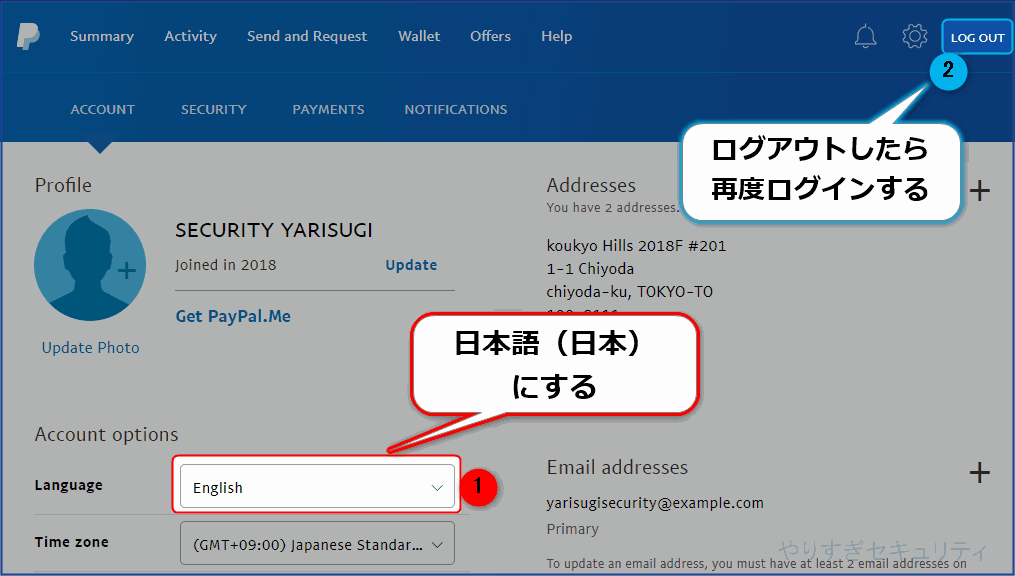Open the Offers menu item
This screenshot has height=576, width=1015.
pyautogui.click(x=490, y=36)
